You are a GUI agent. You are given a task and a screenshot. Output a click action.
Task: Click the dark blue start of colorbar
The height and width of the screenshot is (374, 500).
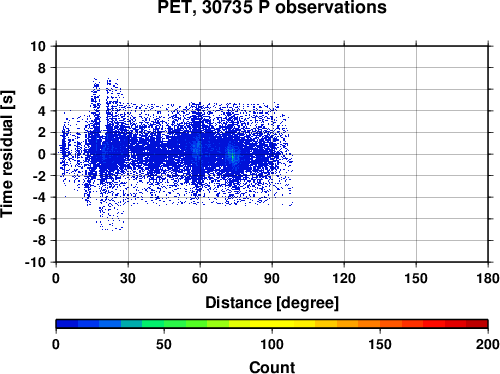pyautogui.click(x=67, y=324)
